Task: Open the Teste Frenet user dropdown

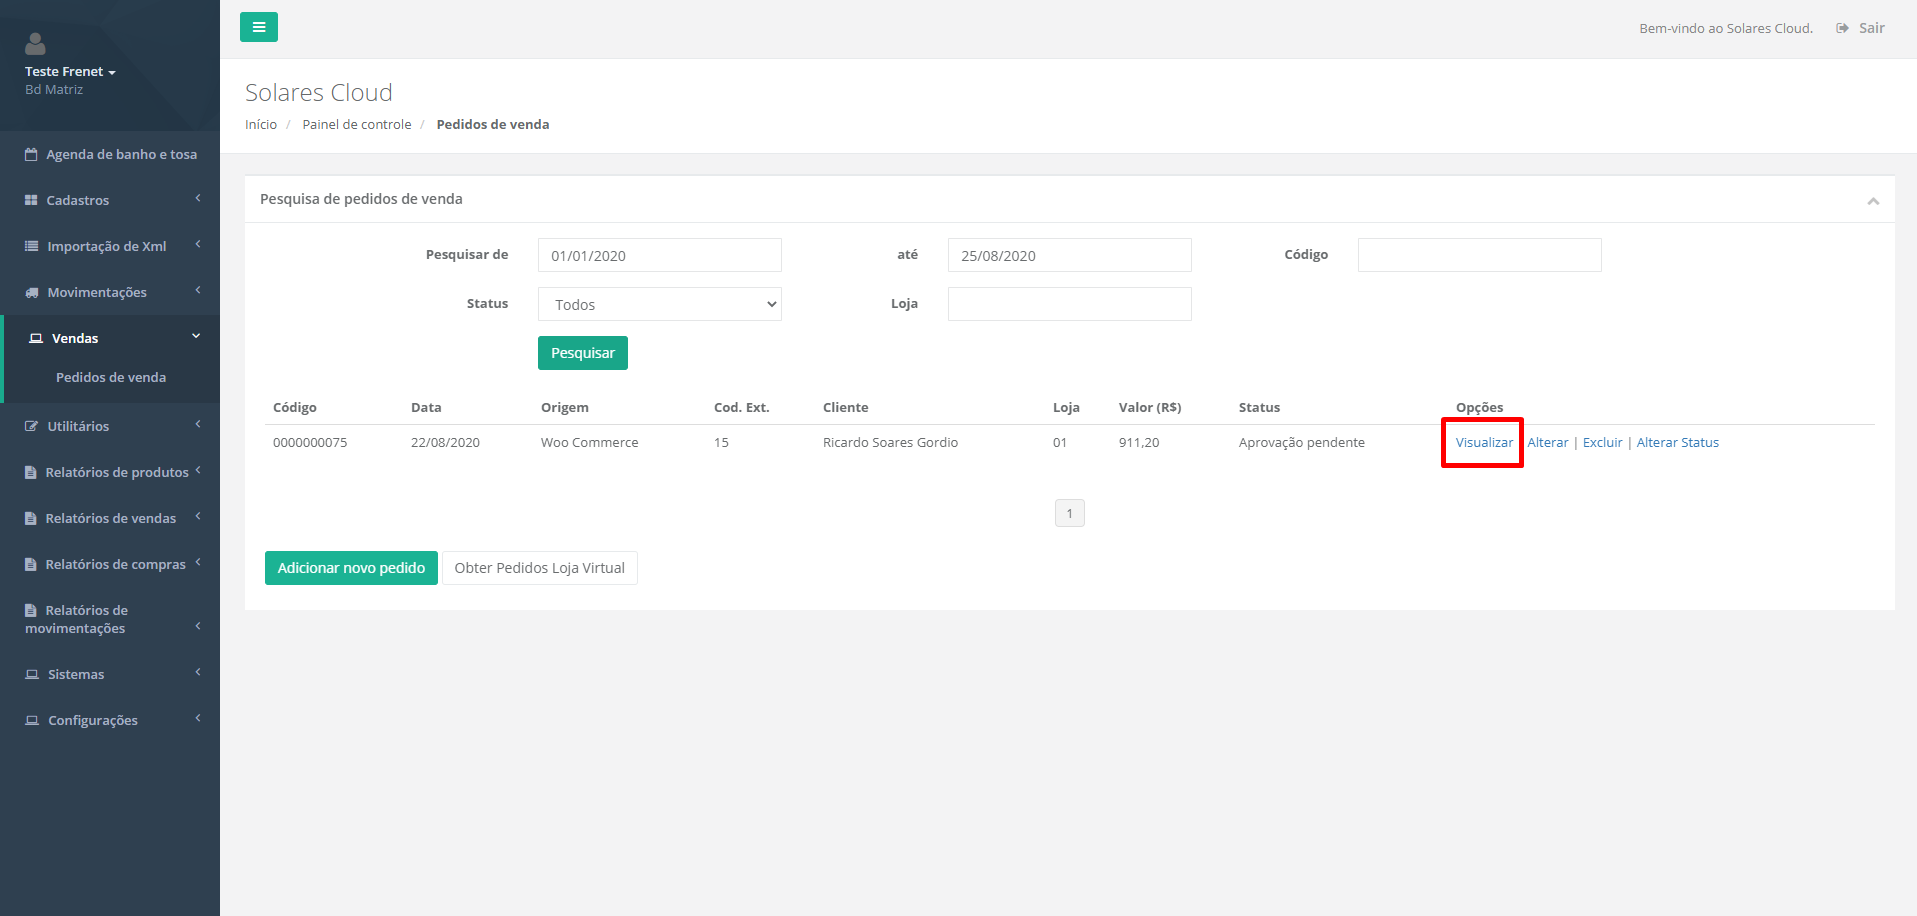Action: (x=70, y=72)
